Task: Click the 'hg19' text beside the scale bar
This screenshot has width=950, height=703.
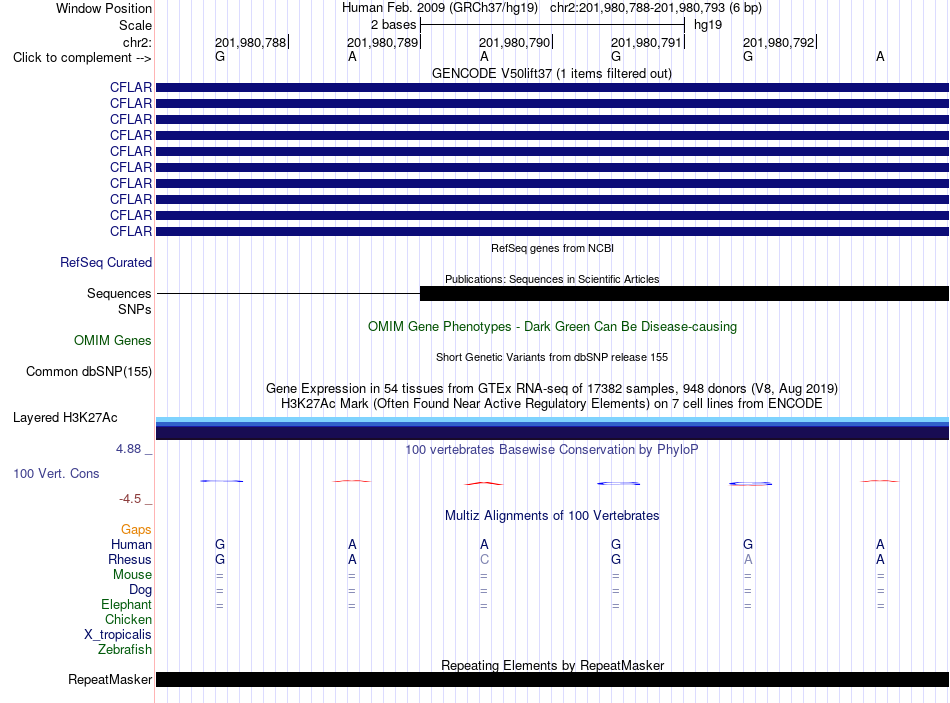Action: click(x=708, y=25)
